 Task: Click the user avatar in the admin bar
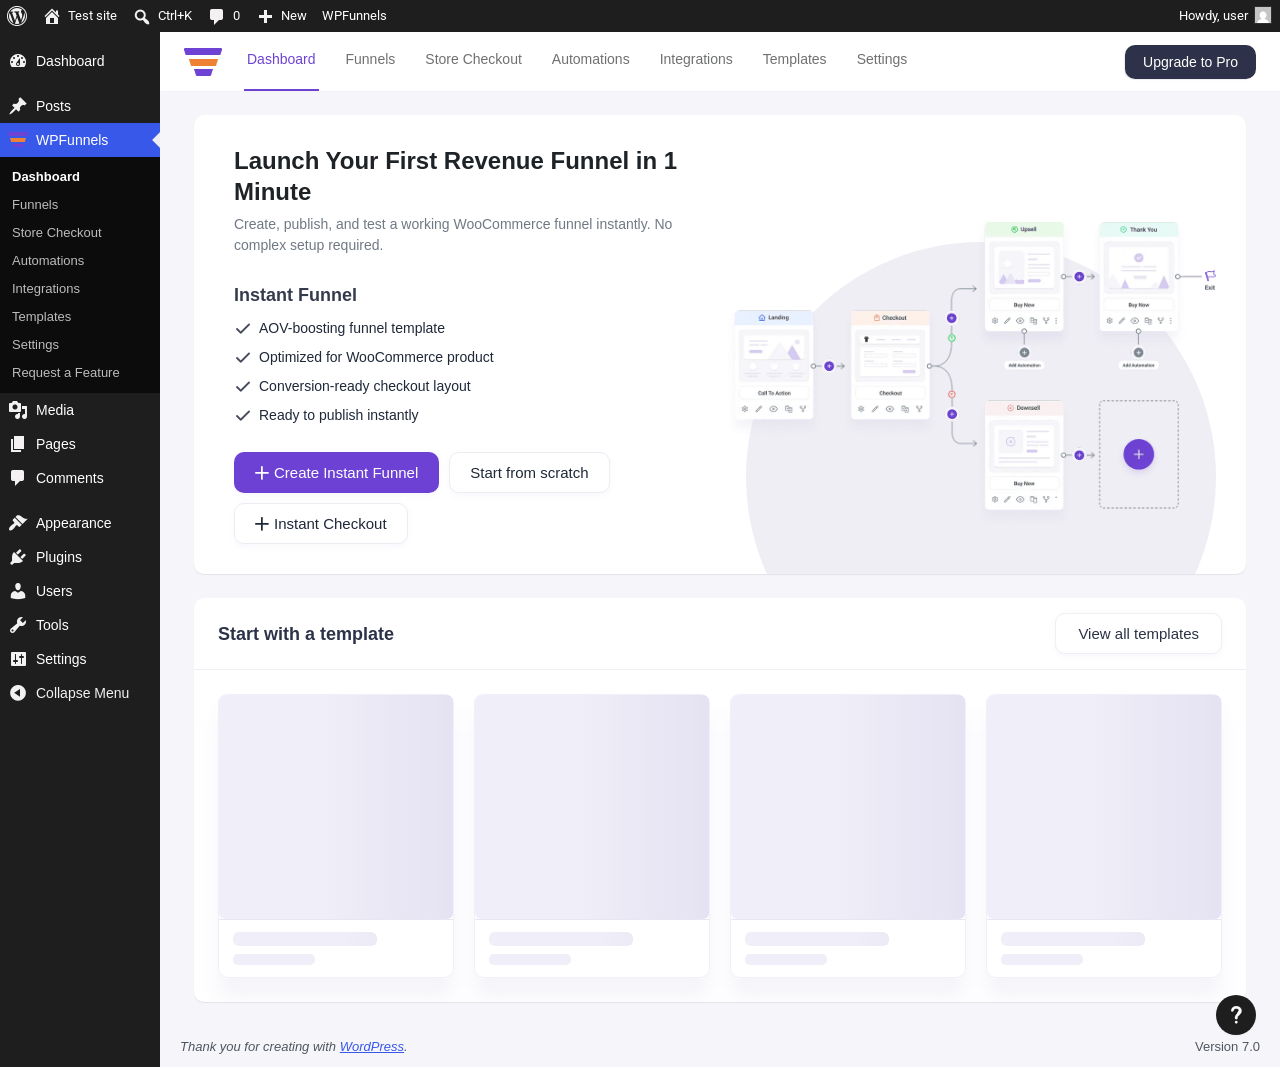point(1263,16)
